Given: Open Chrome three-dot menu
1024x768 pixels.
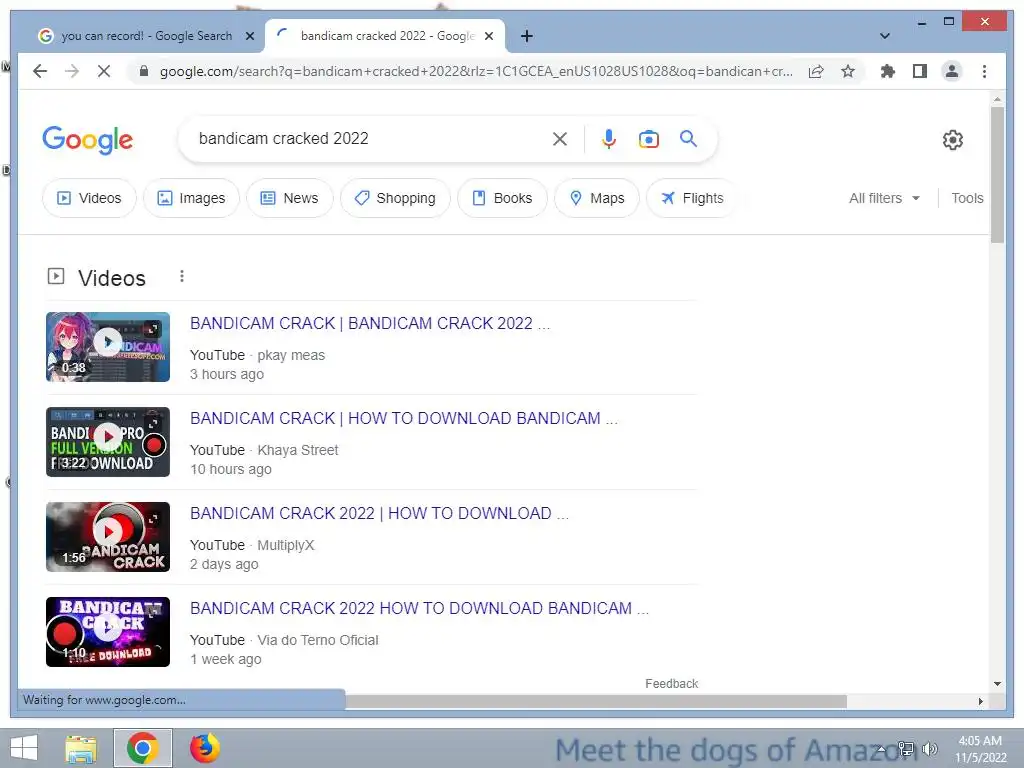Looking at the screenshot, I should point(984,71).
